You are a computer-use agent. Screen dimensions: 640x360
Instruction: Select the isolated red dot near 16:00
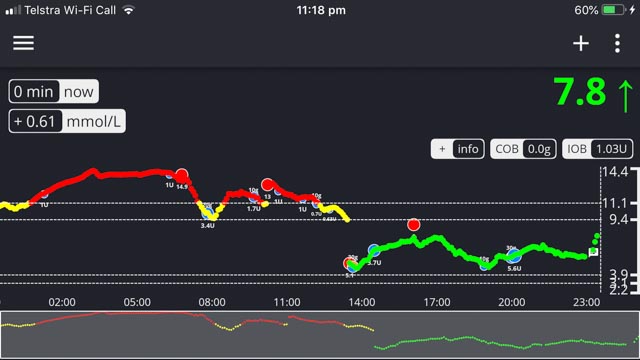413,224
